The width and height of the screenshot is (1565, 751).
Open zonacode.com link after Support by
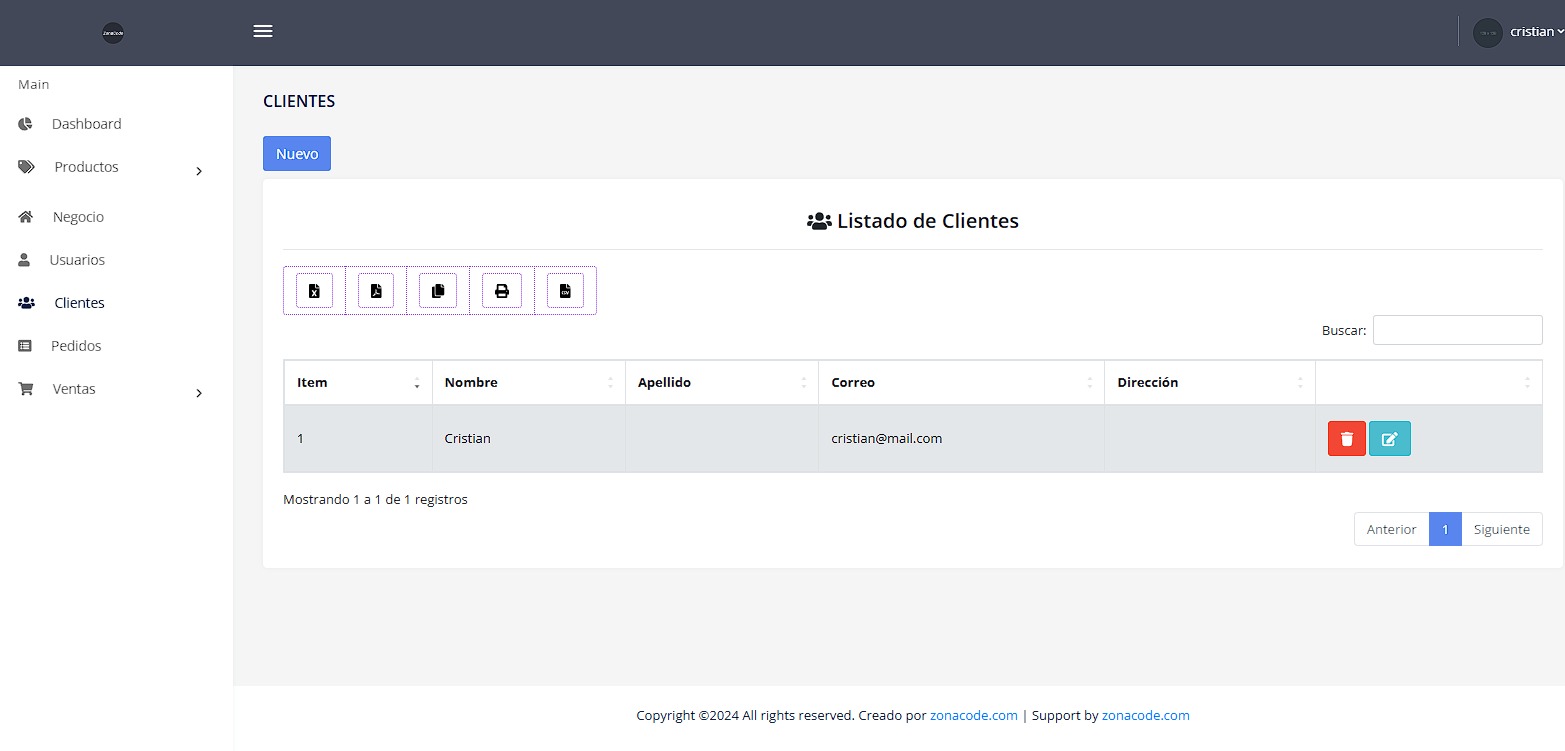(x=1146, y=715)
